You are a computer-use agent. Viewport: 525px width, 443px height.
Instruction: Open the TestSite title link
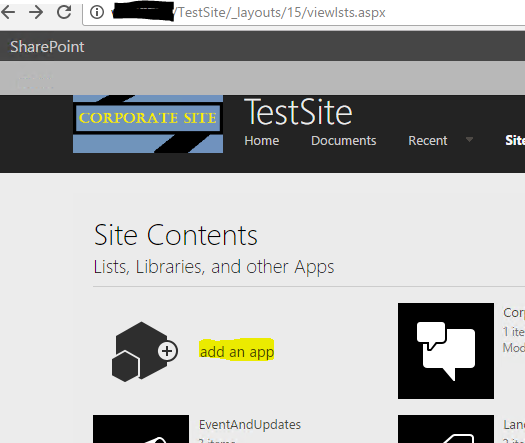298,112
